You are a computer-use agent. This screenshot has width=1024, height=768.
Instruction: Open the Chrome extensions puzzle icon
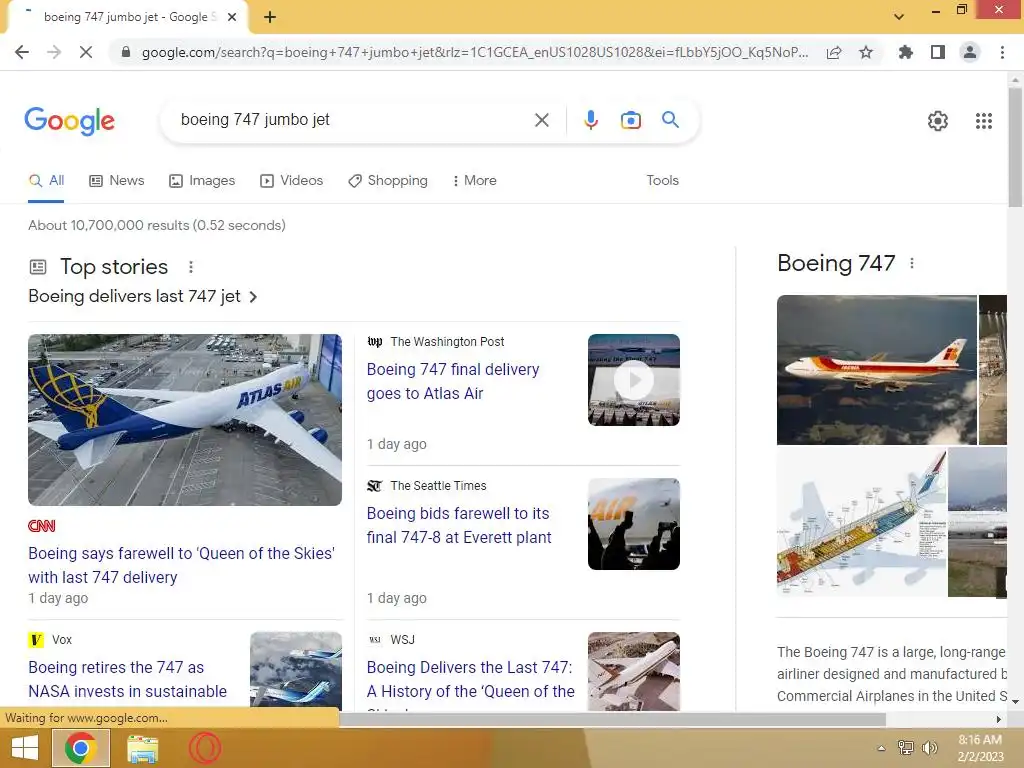pos(905,52)
